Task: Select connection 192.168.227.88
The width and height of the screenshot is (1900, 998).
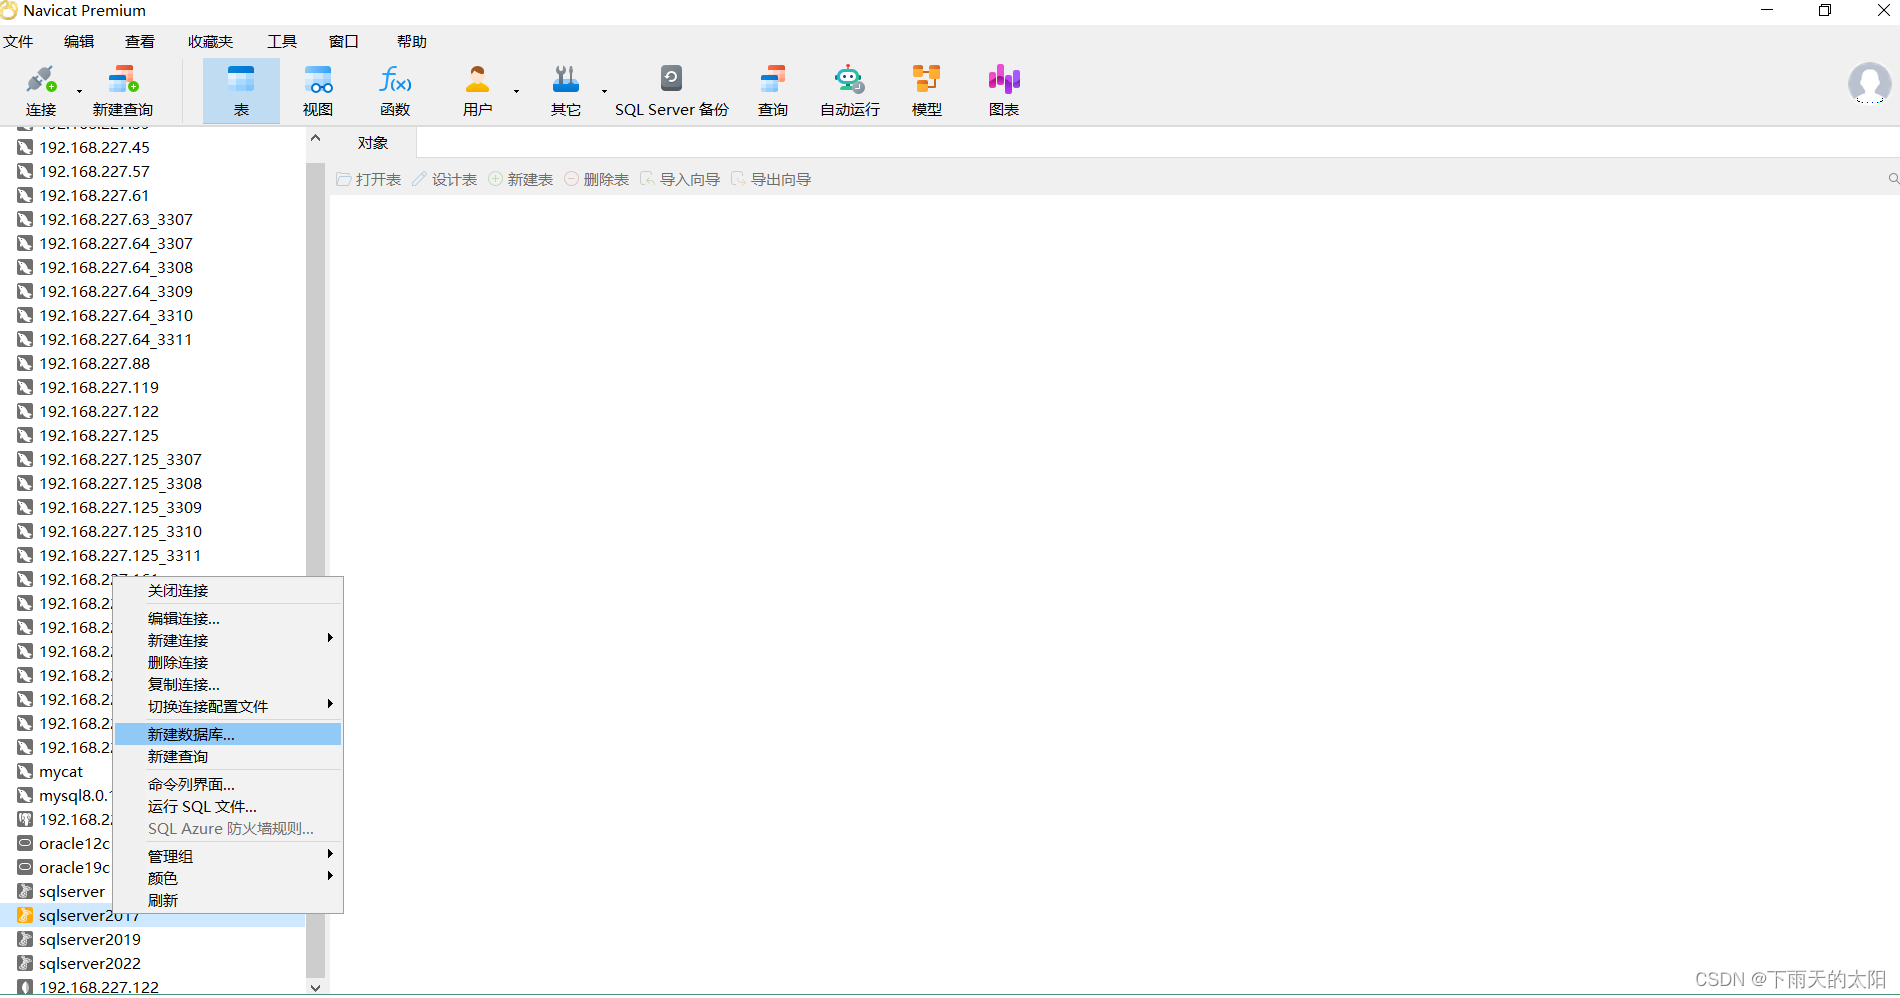Action: [x=95, y=363]
